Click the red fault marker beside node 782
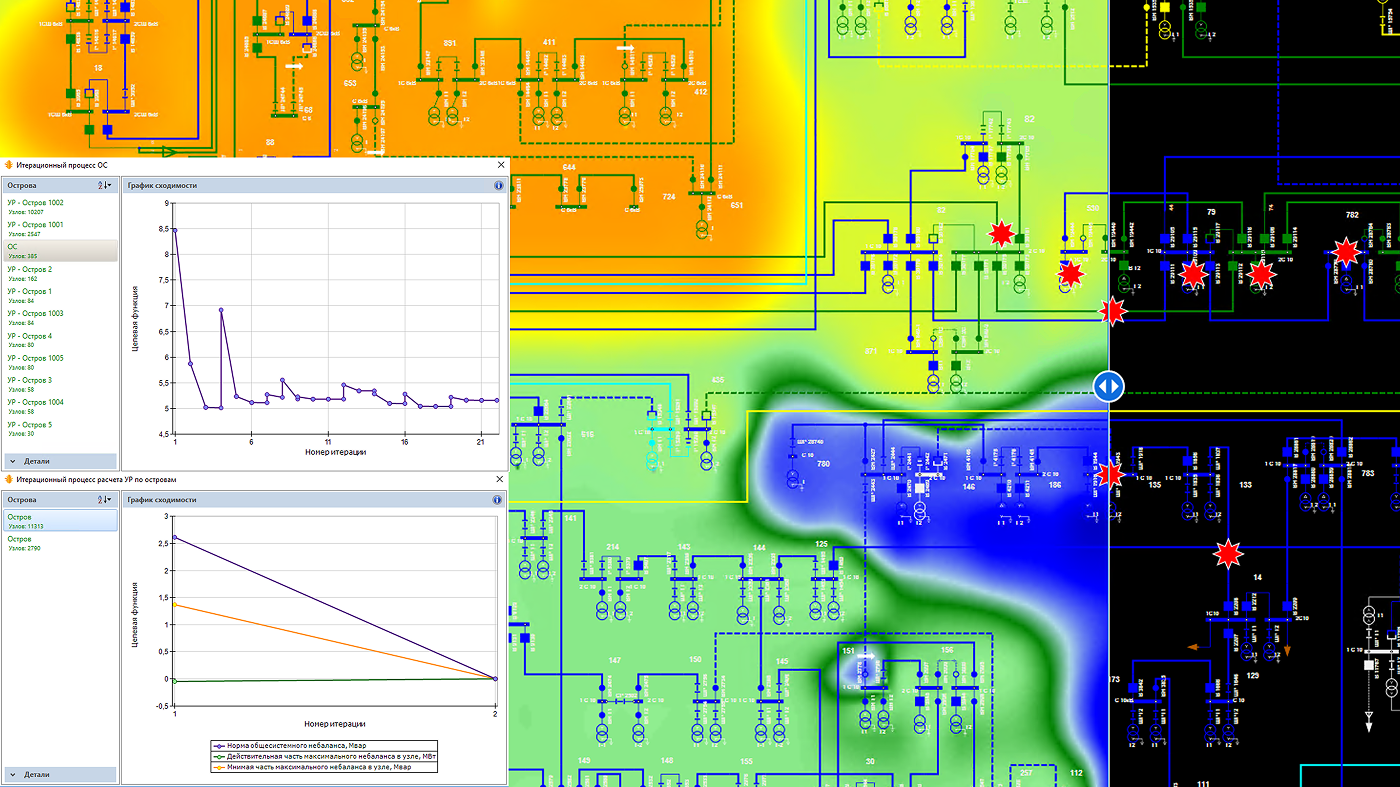 pos(1346,252)
